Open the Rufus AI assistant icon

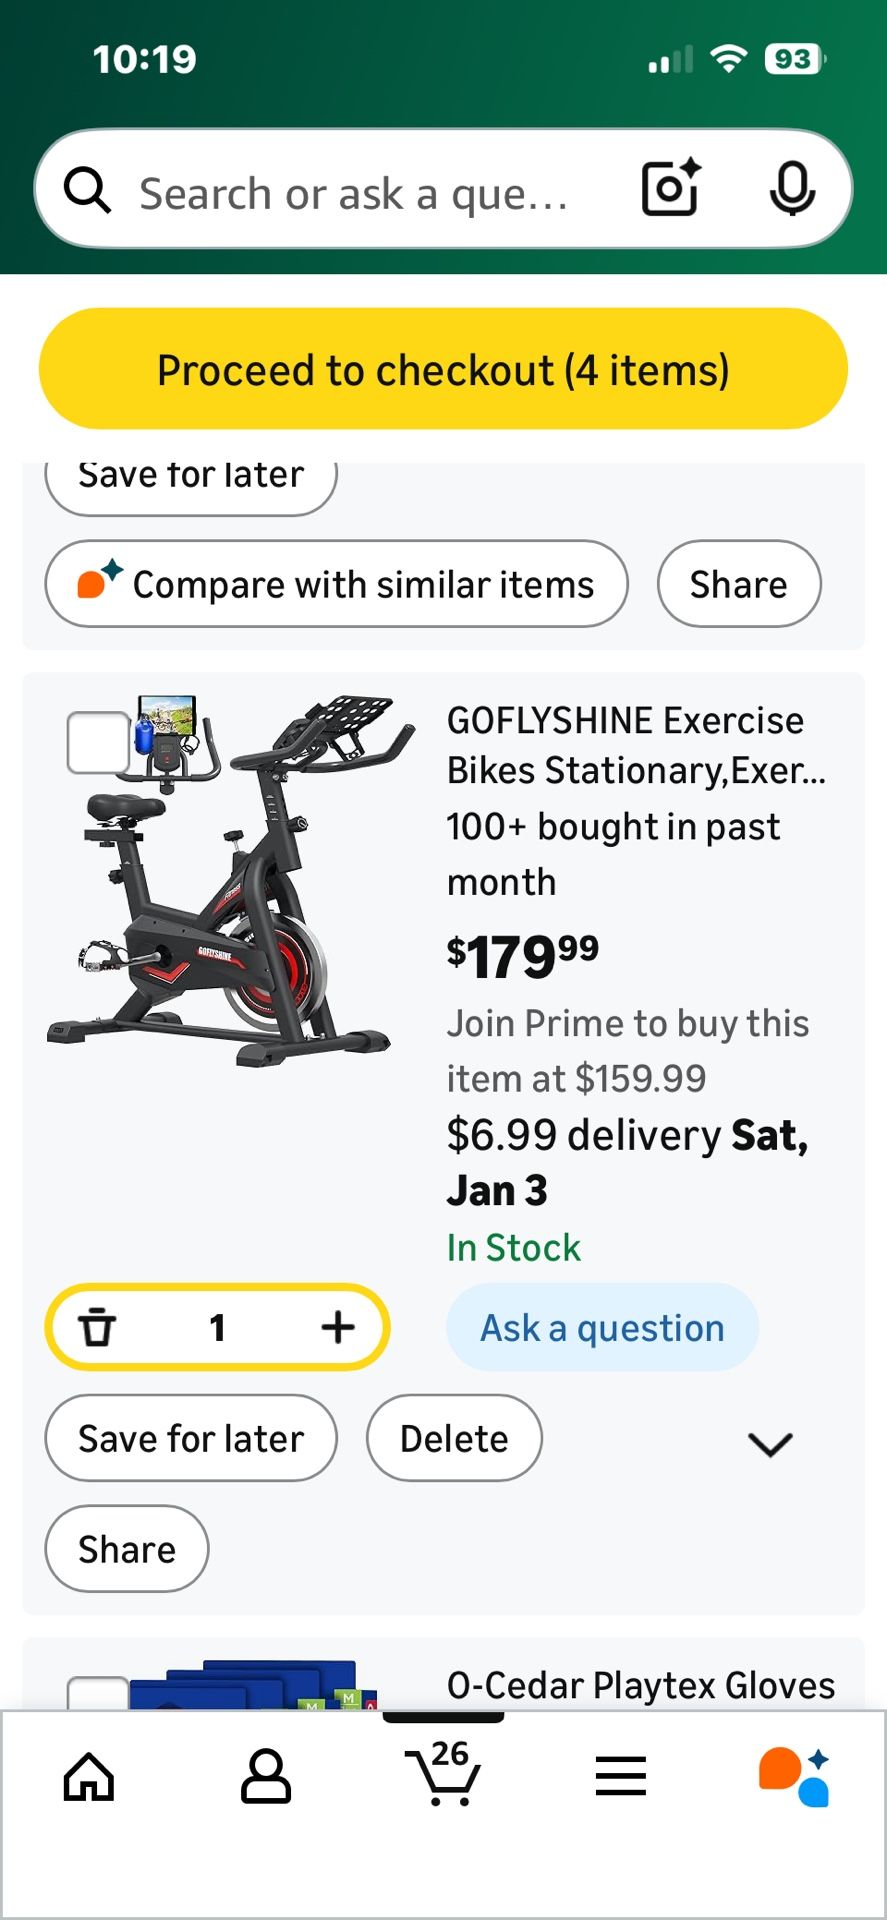[x=795, y=1777]
